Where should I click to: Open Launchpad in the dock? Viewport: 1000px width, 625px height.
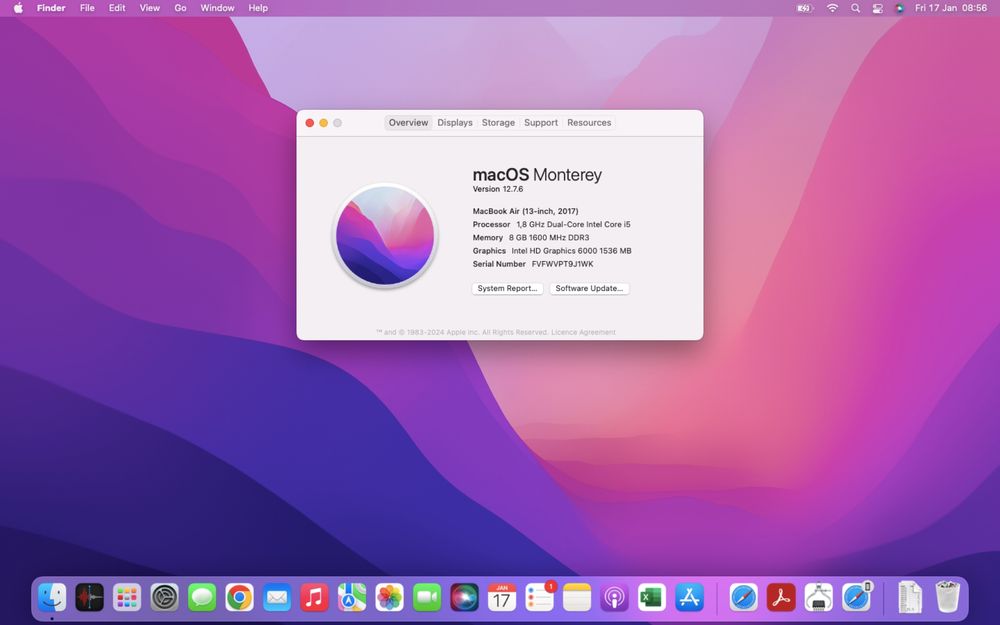tap(127, 598)
